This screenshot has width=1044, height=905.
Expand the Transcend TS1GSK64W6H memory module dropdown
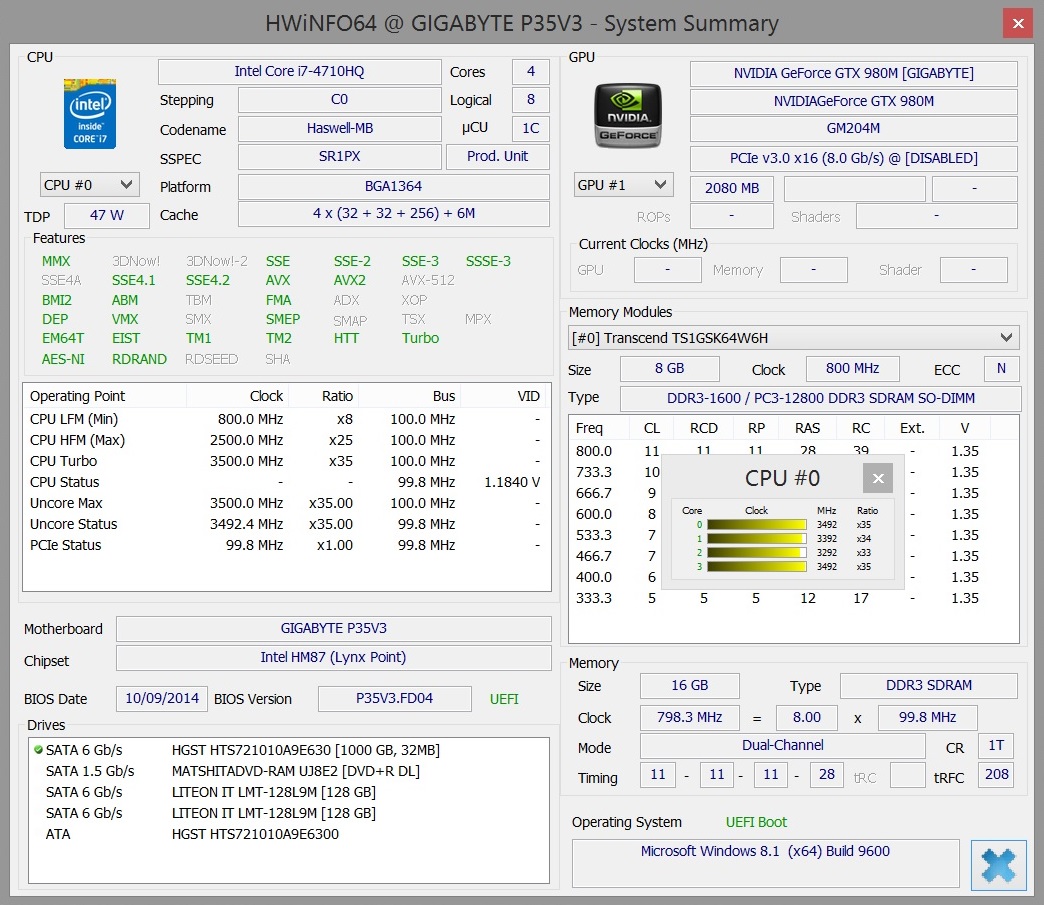point(793,338)
